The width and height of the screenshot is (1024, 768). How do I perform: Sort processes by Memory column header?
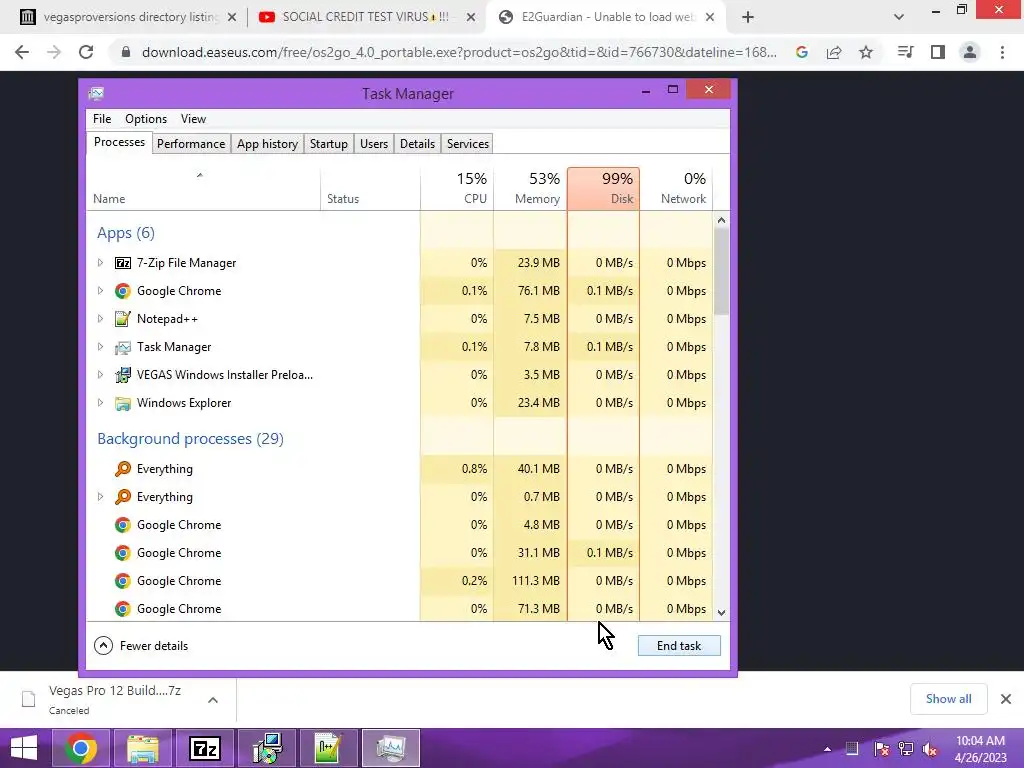(x=530, y=188)
